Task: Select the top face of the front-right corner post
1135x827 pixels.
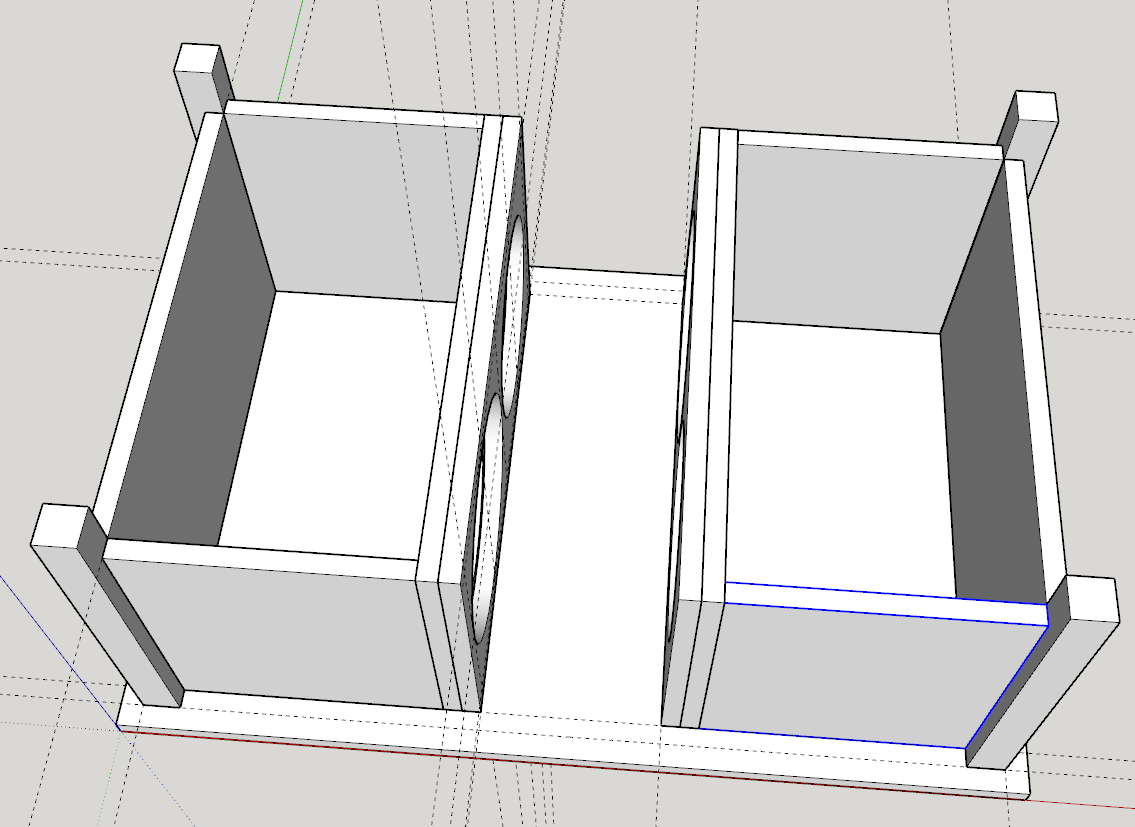Action: (1091, 600)
